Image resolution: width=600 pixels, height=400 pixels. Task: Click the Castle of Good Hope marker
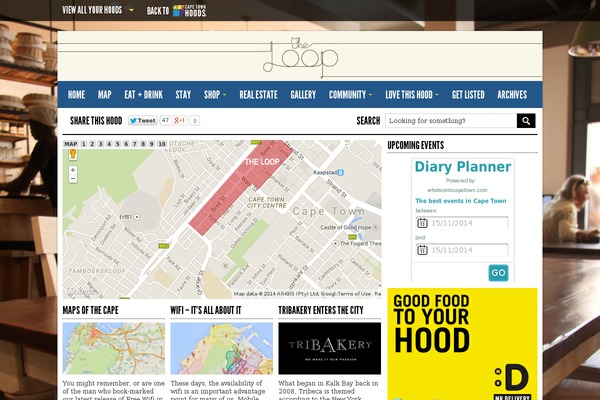coord(376,227)
